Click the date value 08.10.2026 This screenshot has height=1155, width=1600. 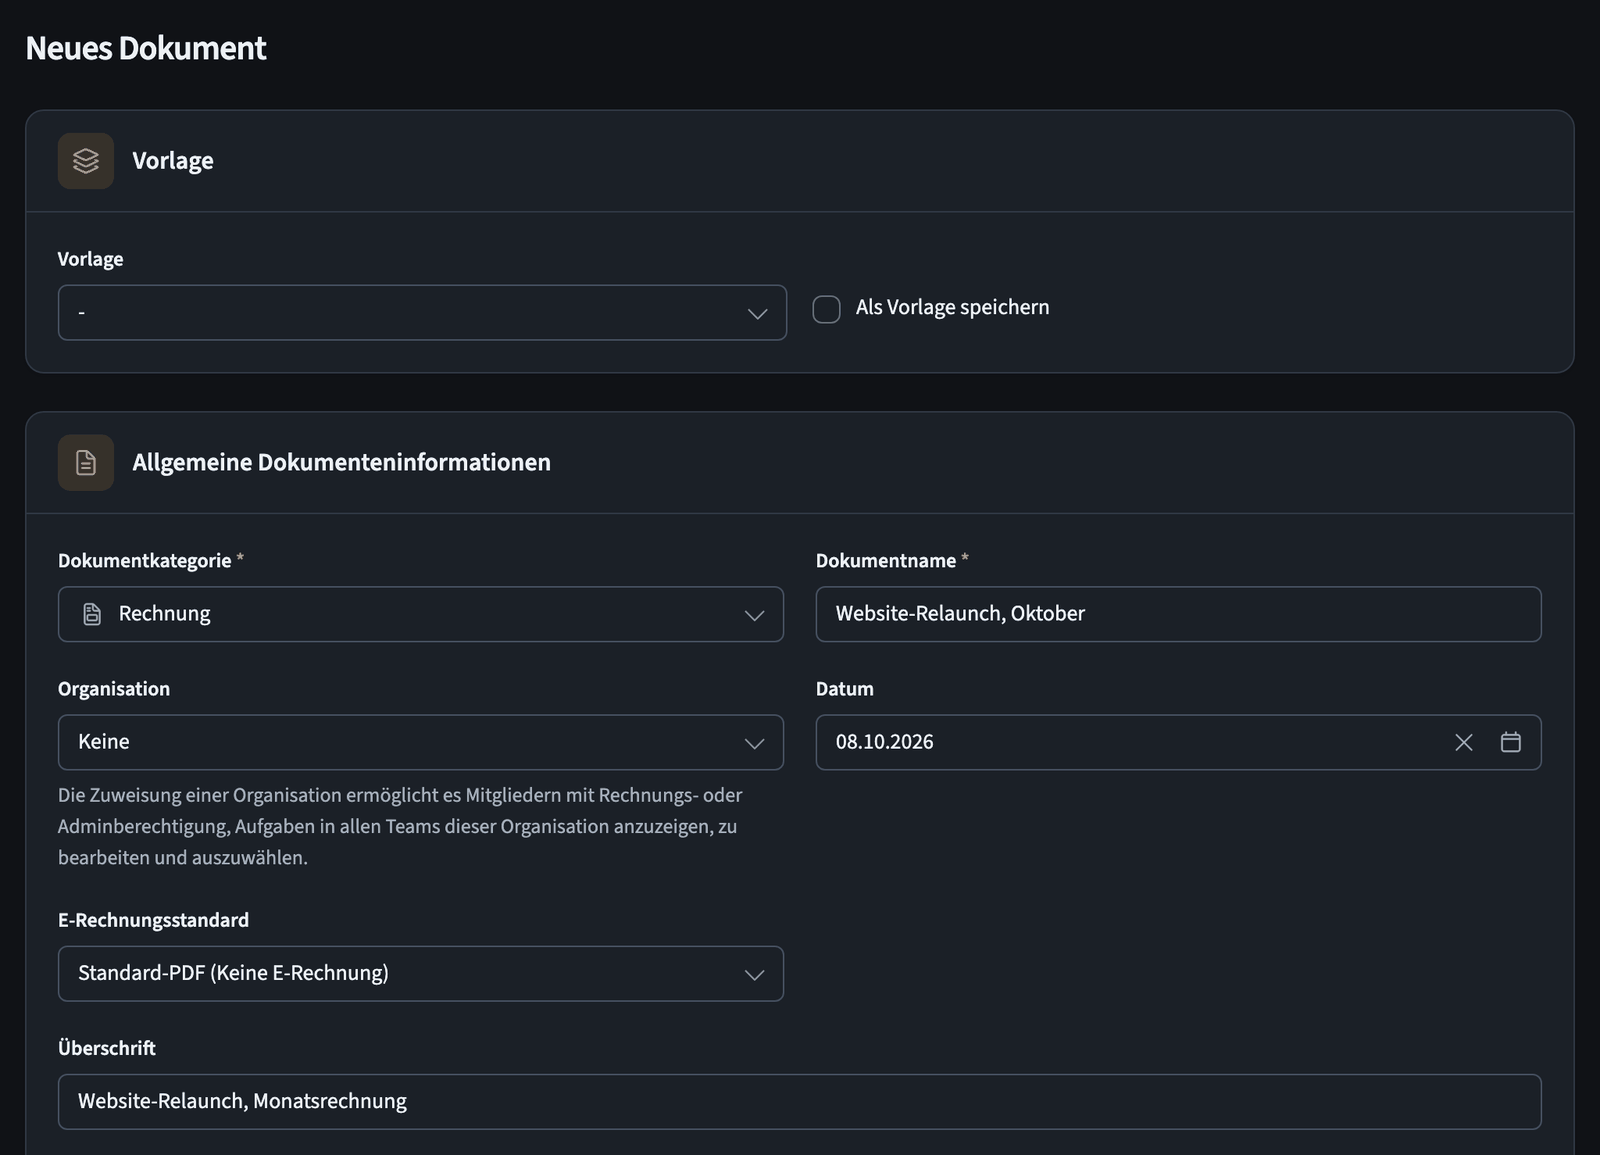[885, 742]
